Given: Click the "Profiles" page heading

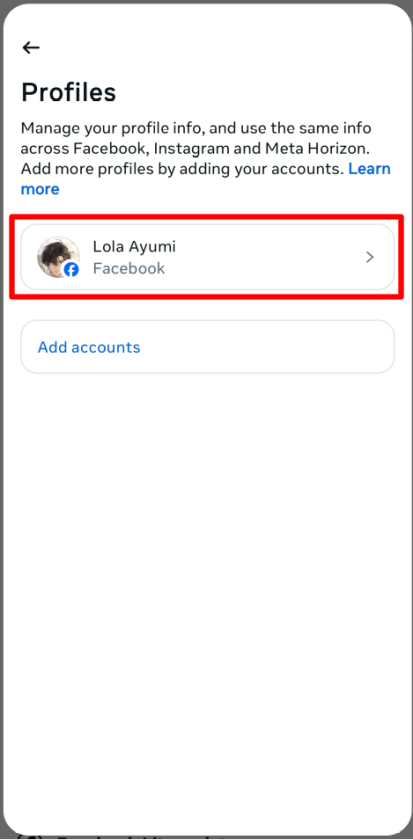Looking at the screenshot, I should point(69,93).
